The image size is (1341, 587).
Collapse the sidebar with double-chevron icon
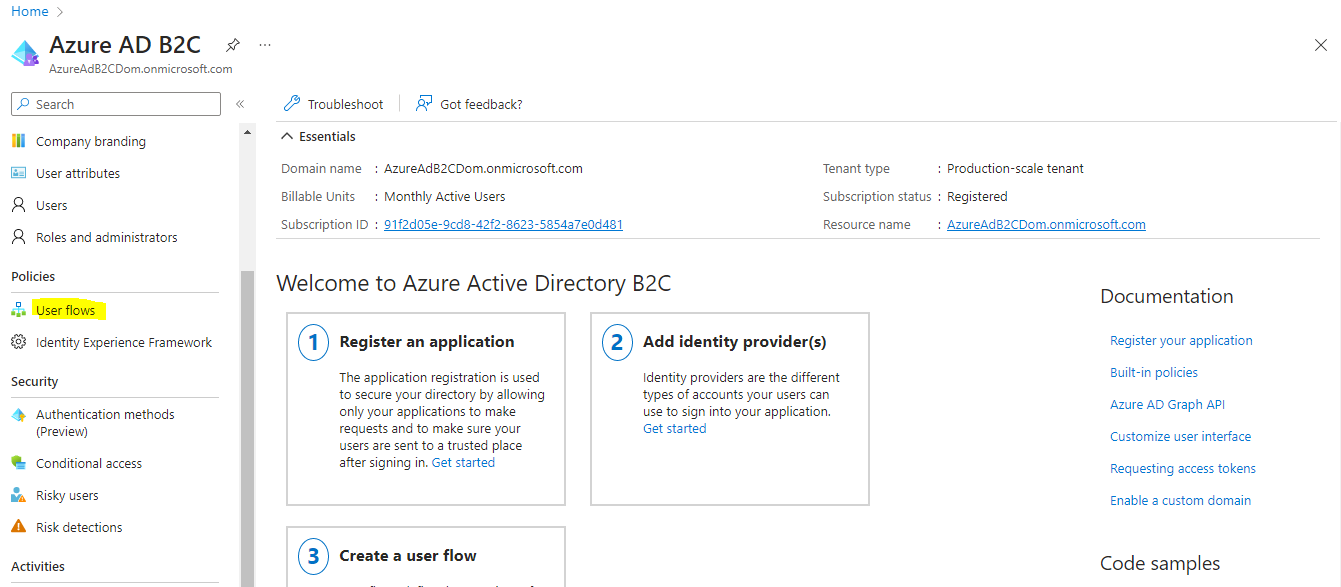tap(240, 104)
